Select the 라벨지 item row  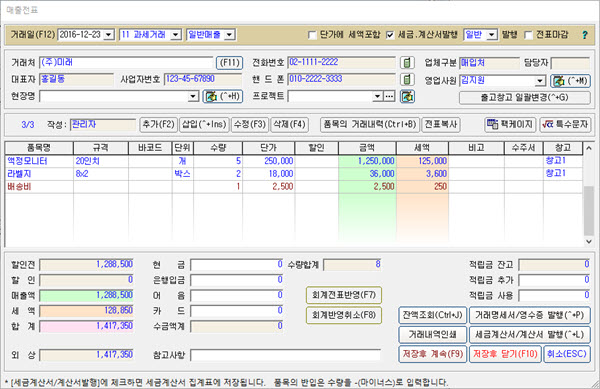(293, 174)
